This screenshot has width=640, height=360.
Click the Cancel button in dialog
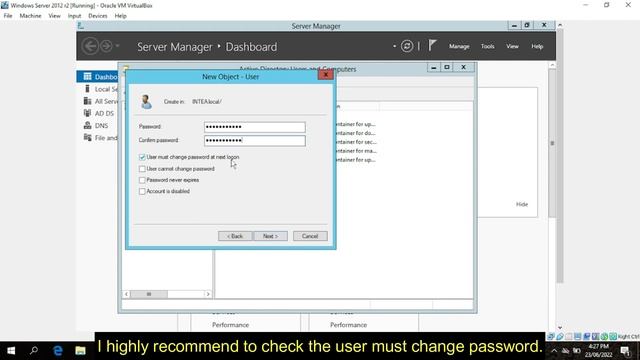pyautogui.click(x=310, y=236)
